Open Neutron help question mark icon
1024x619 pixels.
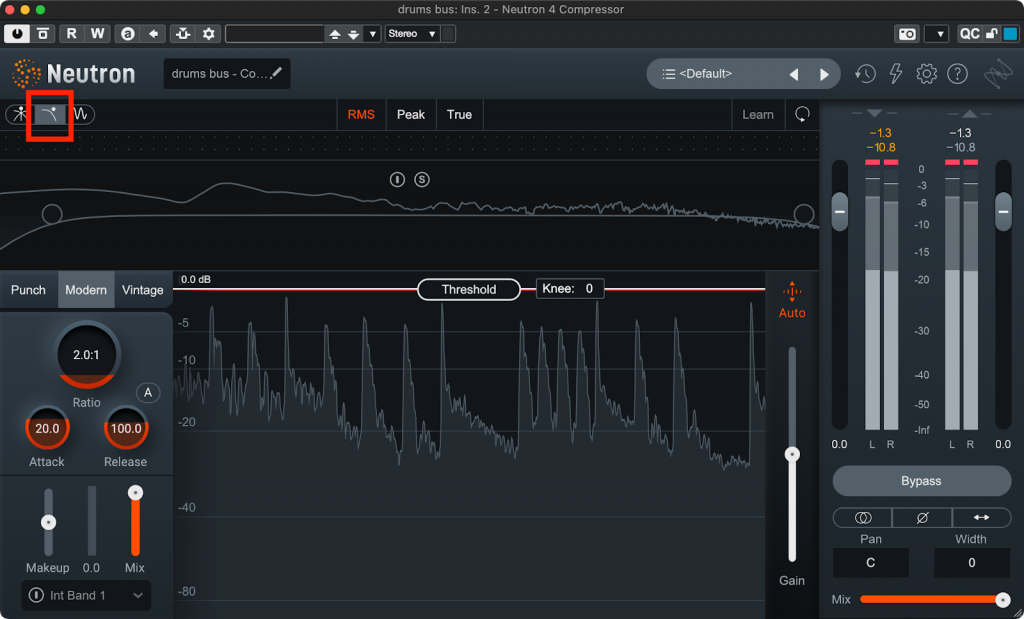[x=957, y=74]
